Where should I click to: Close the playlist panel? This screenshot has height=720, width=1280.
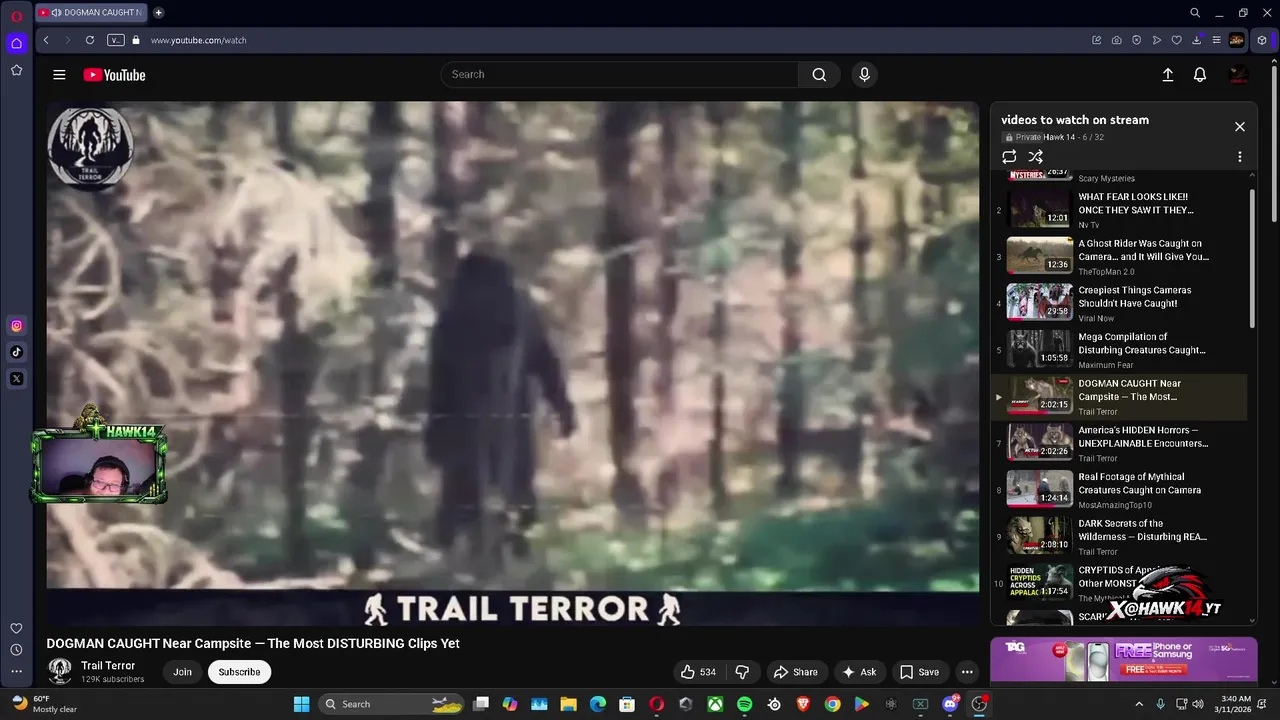1240,127
